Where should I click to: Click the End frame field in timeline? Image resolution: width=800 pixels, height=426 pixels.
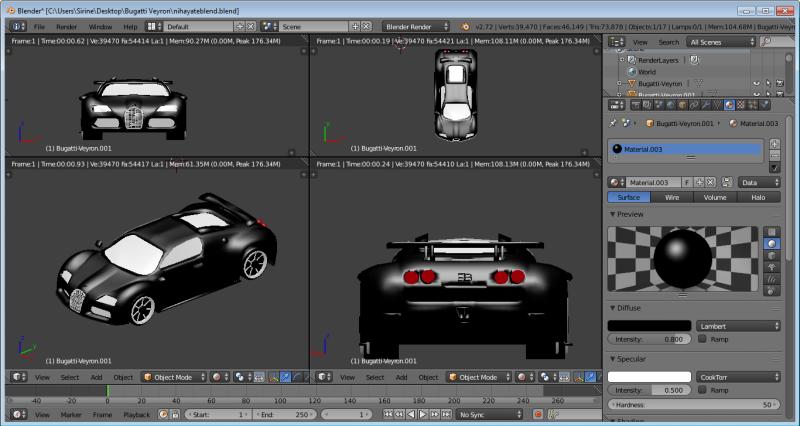(286, 414)
